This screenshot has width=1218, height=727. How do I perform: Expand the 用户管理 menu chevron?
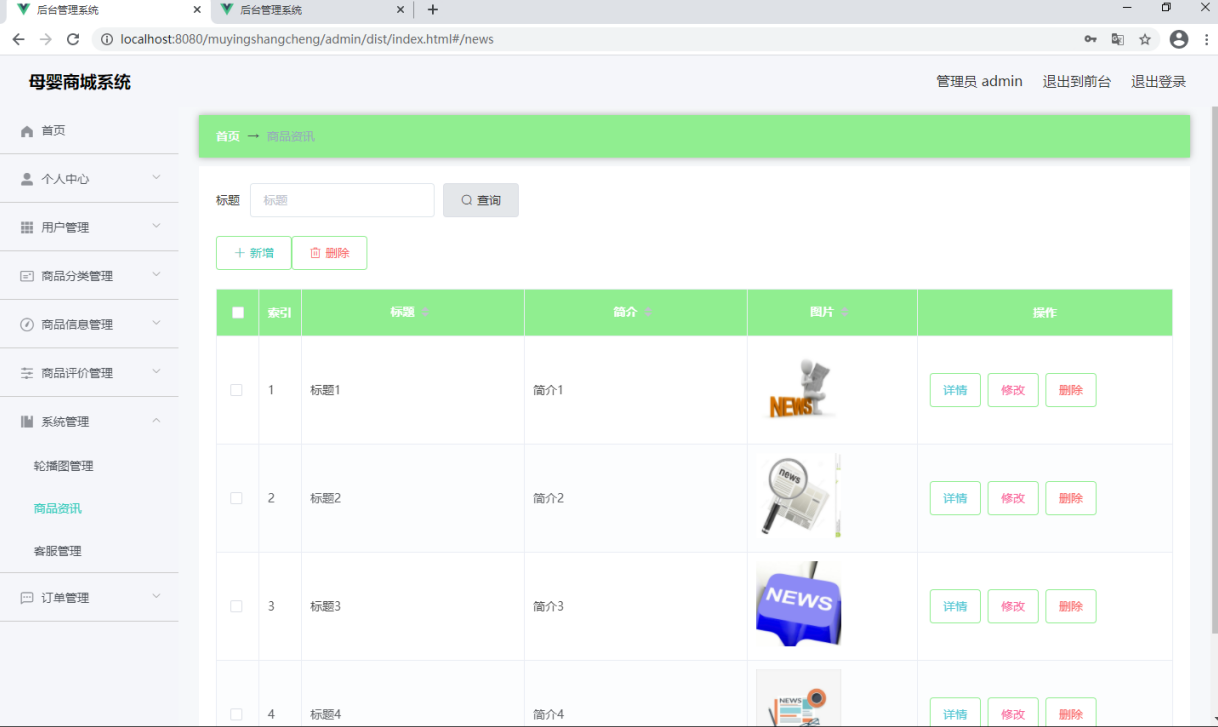pos(156,226)
